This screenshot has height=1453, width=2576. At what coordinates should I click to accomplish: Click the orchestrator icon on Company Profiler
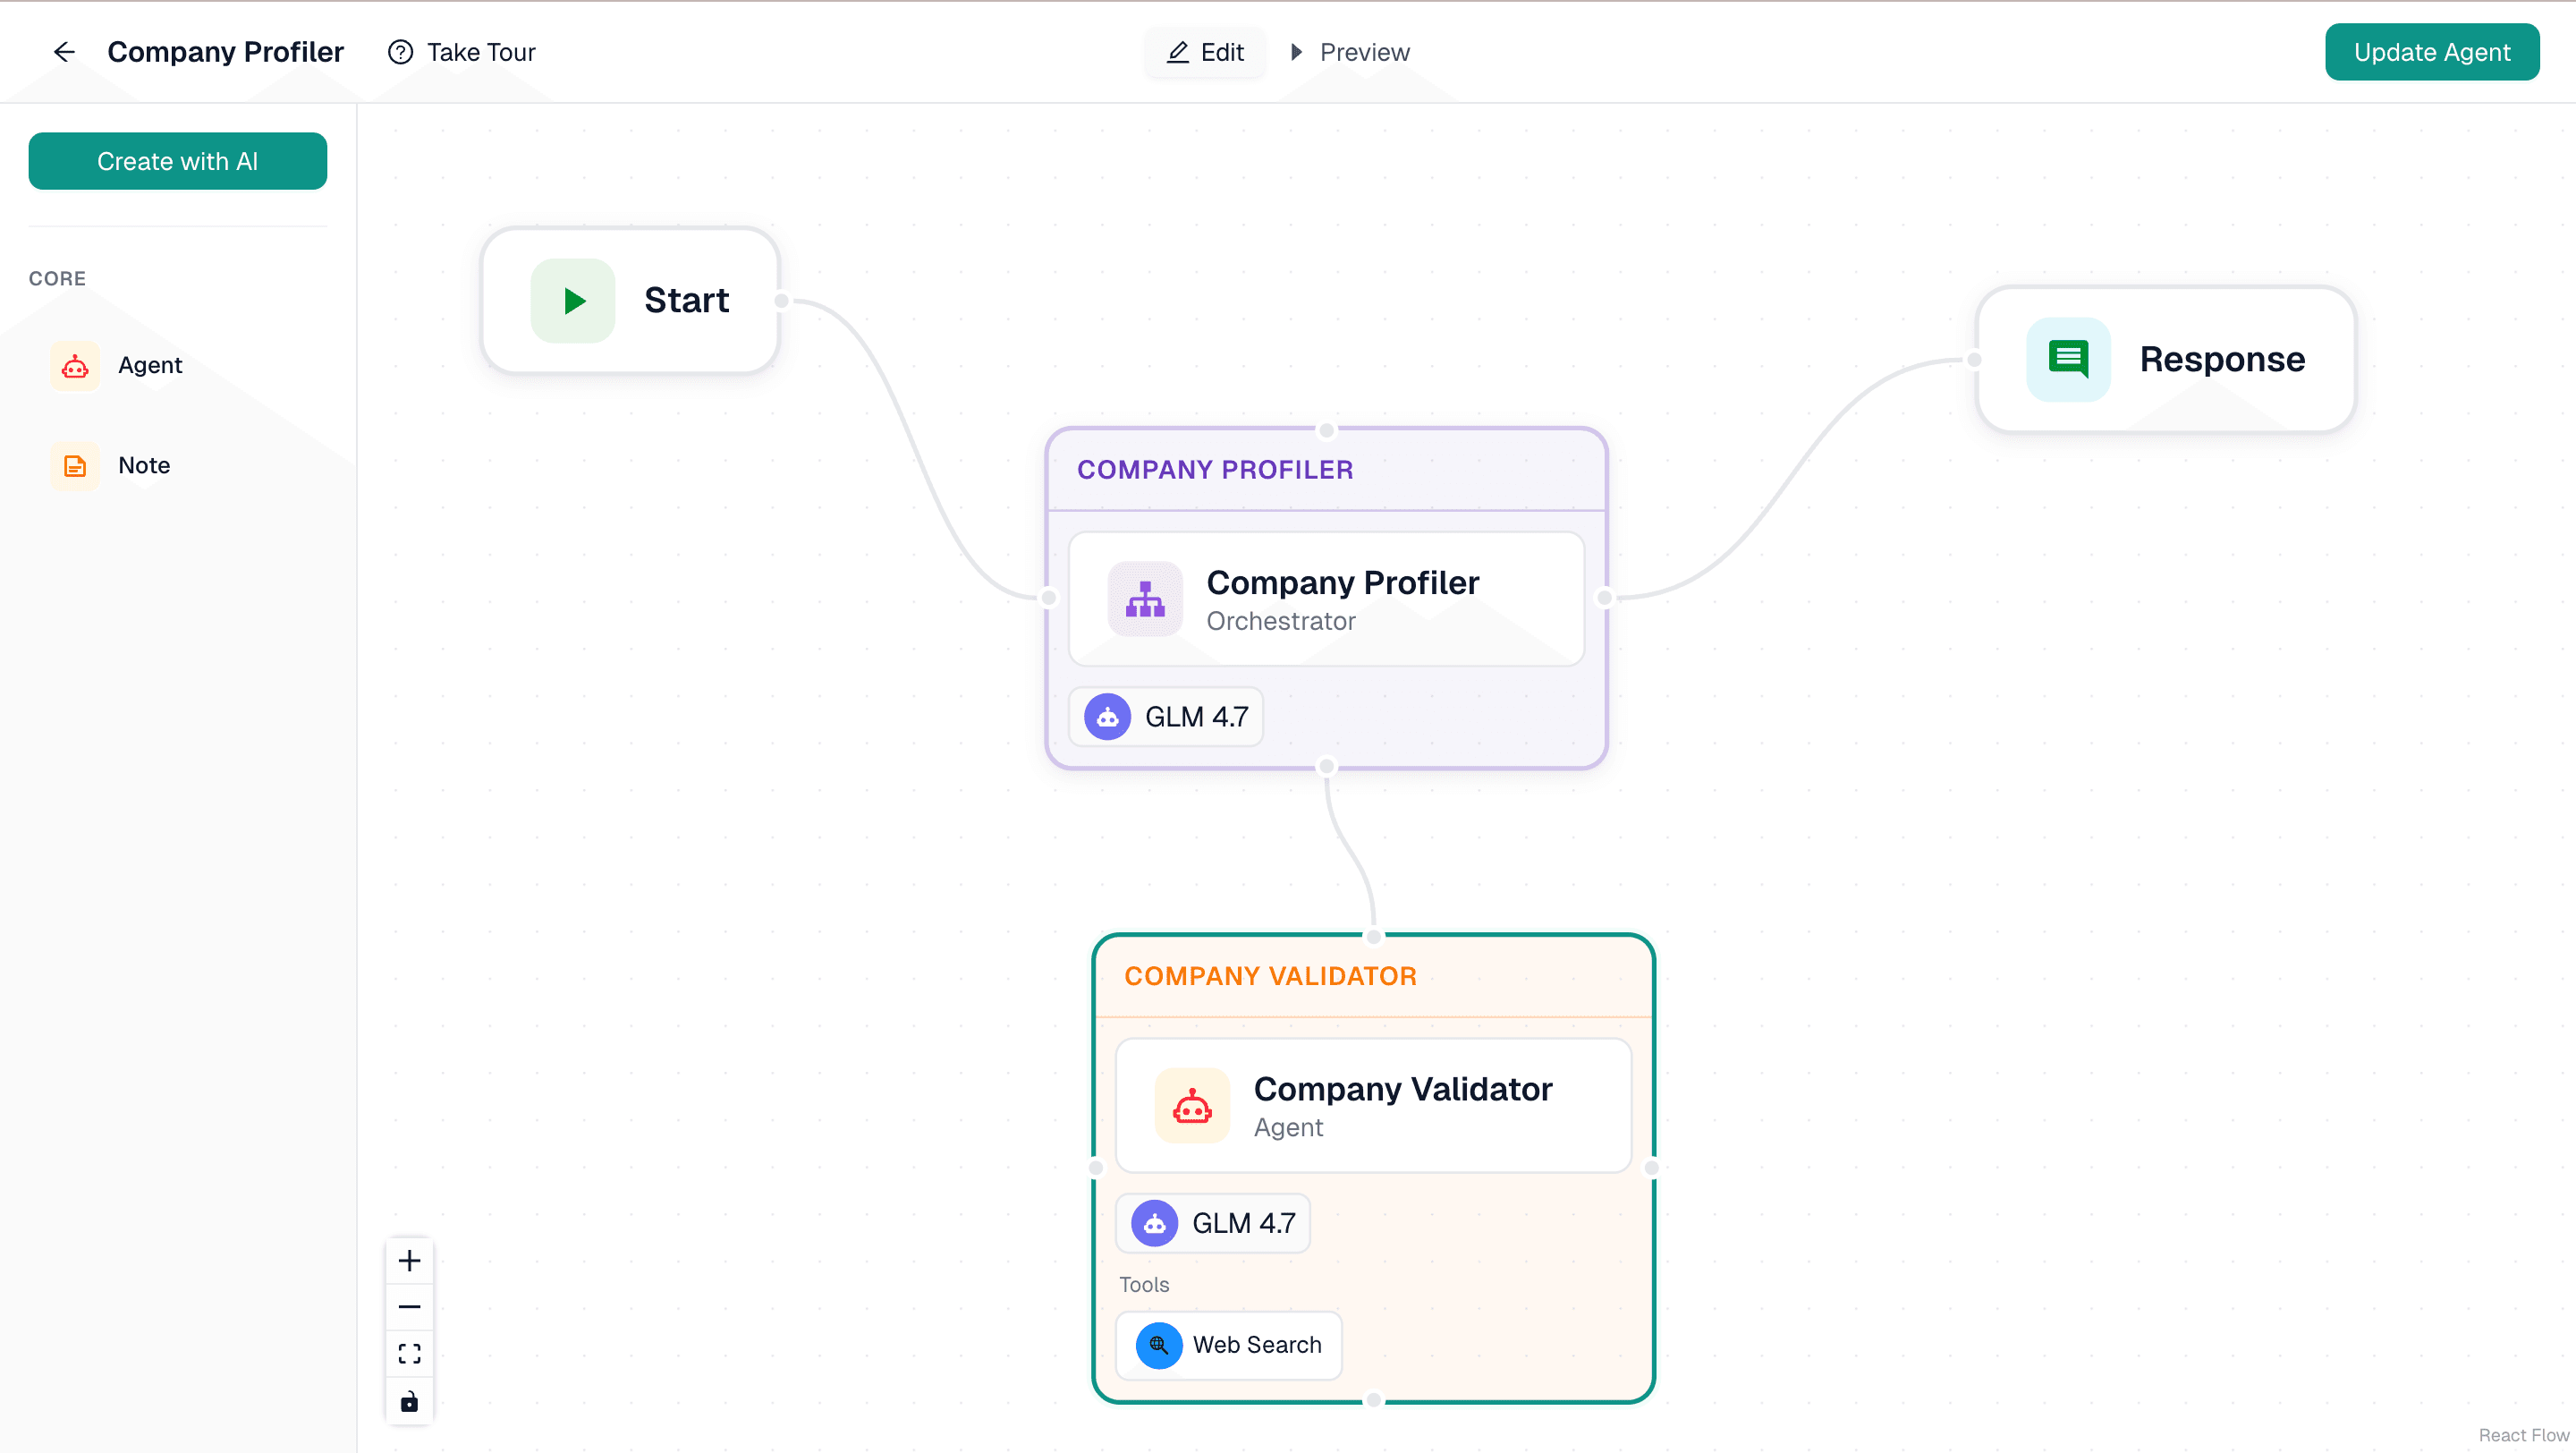pos(1144,598)
